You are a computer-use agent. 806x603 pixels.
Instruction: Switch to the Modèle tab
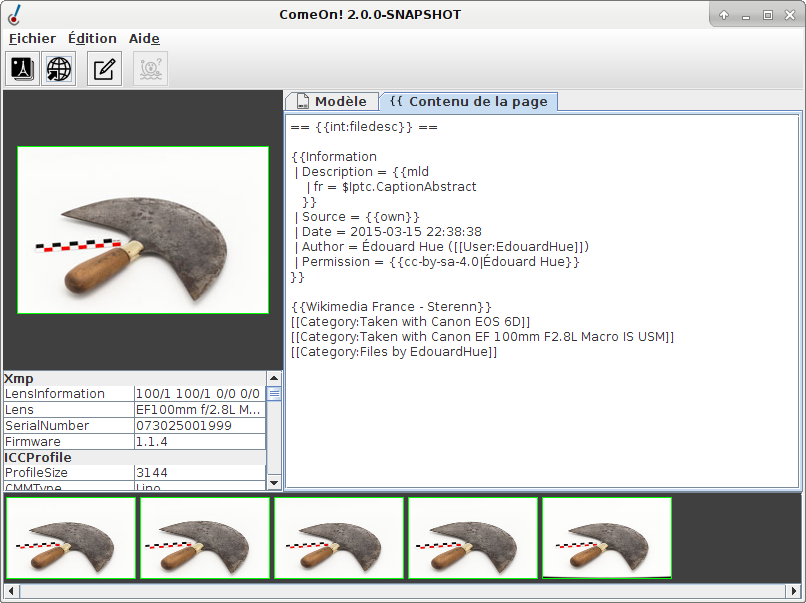point(332,101)
